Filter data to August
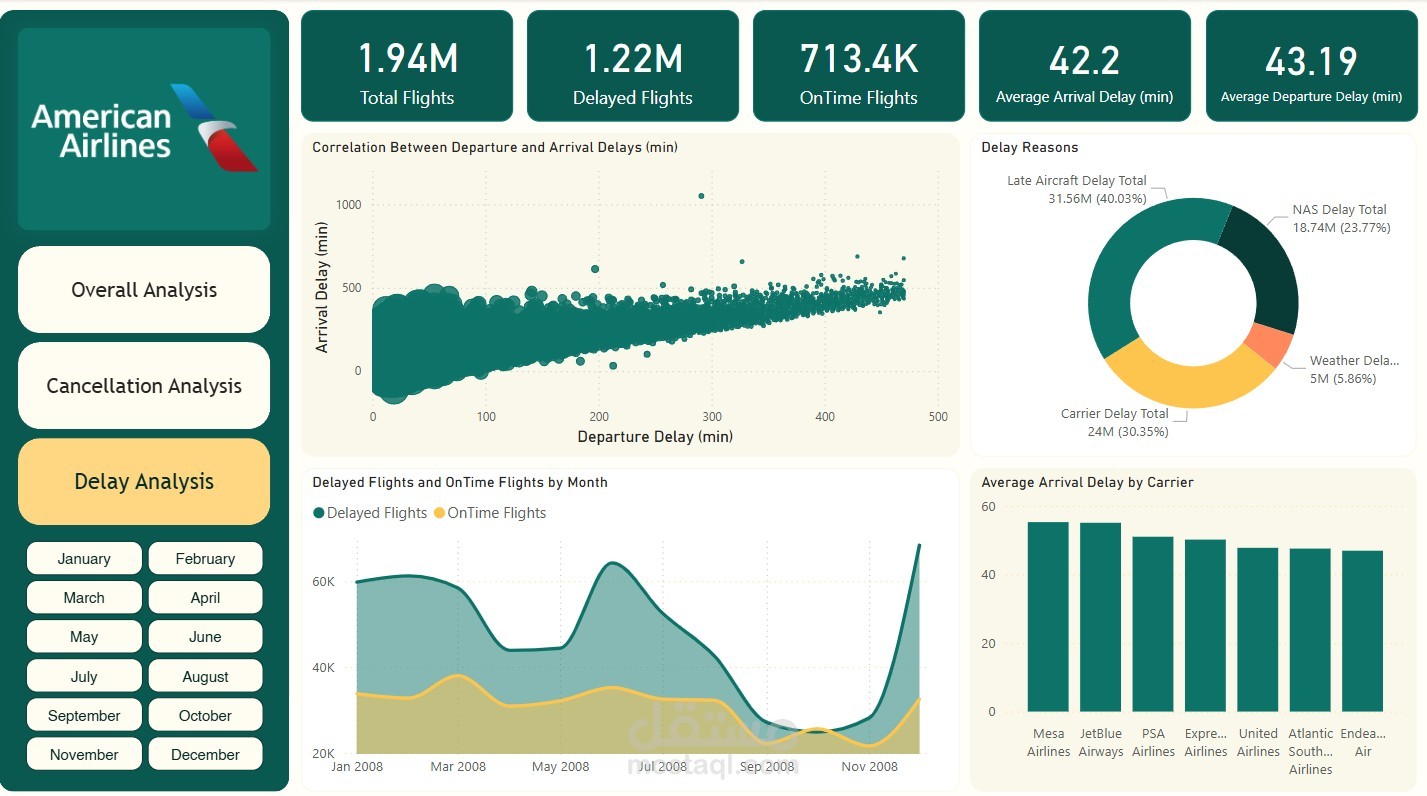1427x796 pixels. click(x=205, y=677)
